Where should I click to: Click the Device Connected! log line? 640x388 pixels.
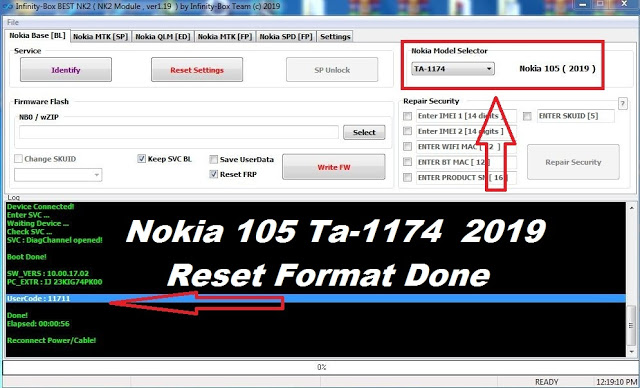tap(40, 206)
